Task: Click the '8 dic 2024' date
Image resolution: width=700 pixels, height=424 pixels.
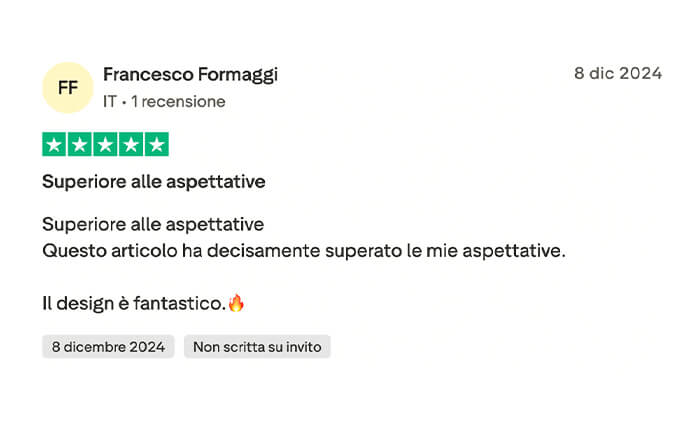Action: tap(617, 73)
